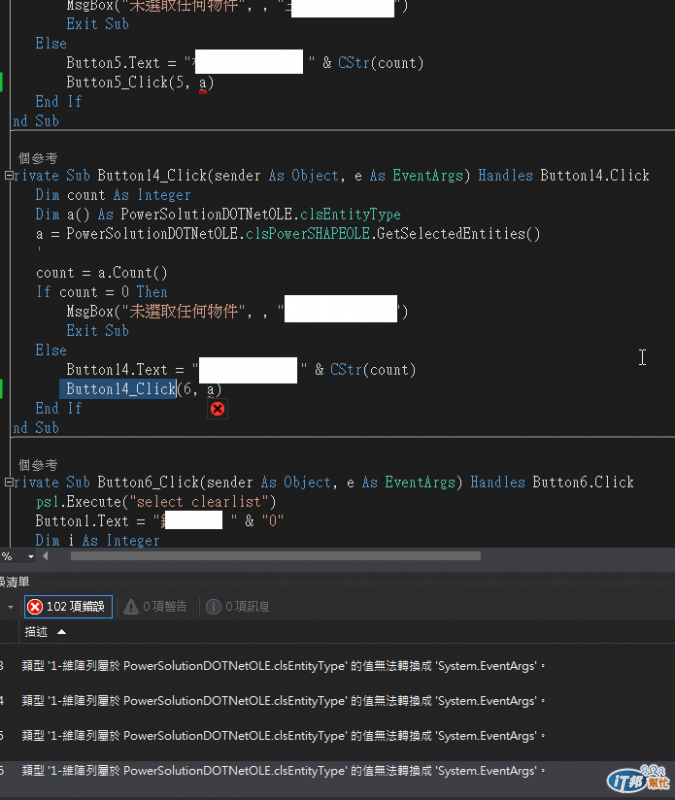Click the references CodeLens above Button6_Click
Viewport: 675px width, 800px height.
click(37, 465)
